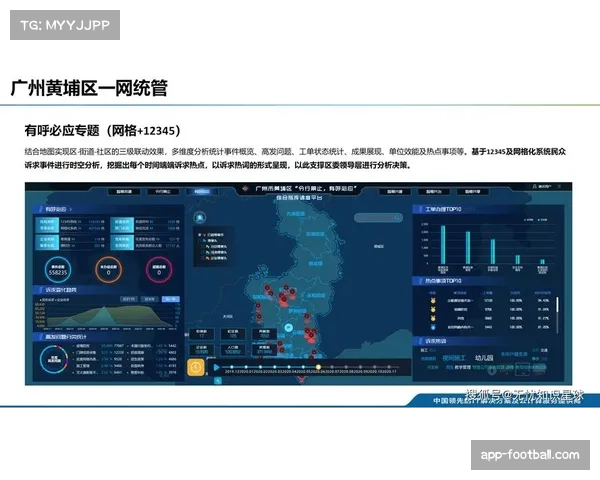Click the blue medal icon in the fourth table row
Image resolution: width=600 pixels, height=480 pixels.
point(433,327)
